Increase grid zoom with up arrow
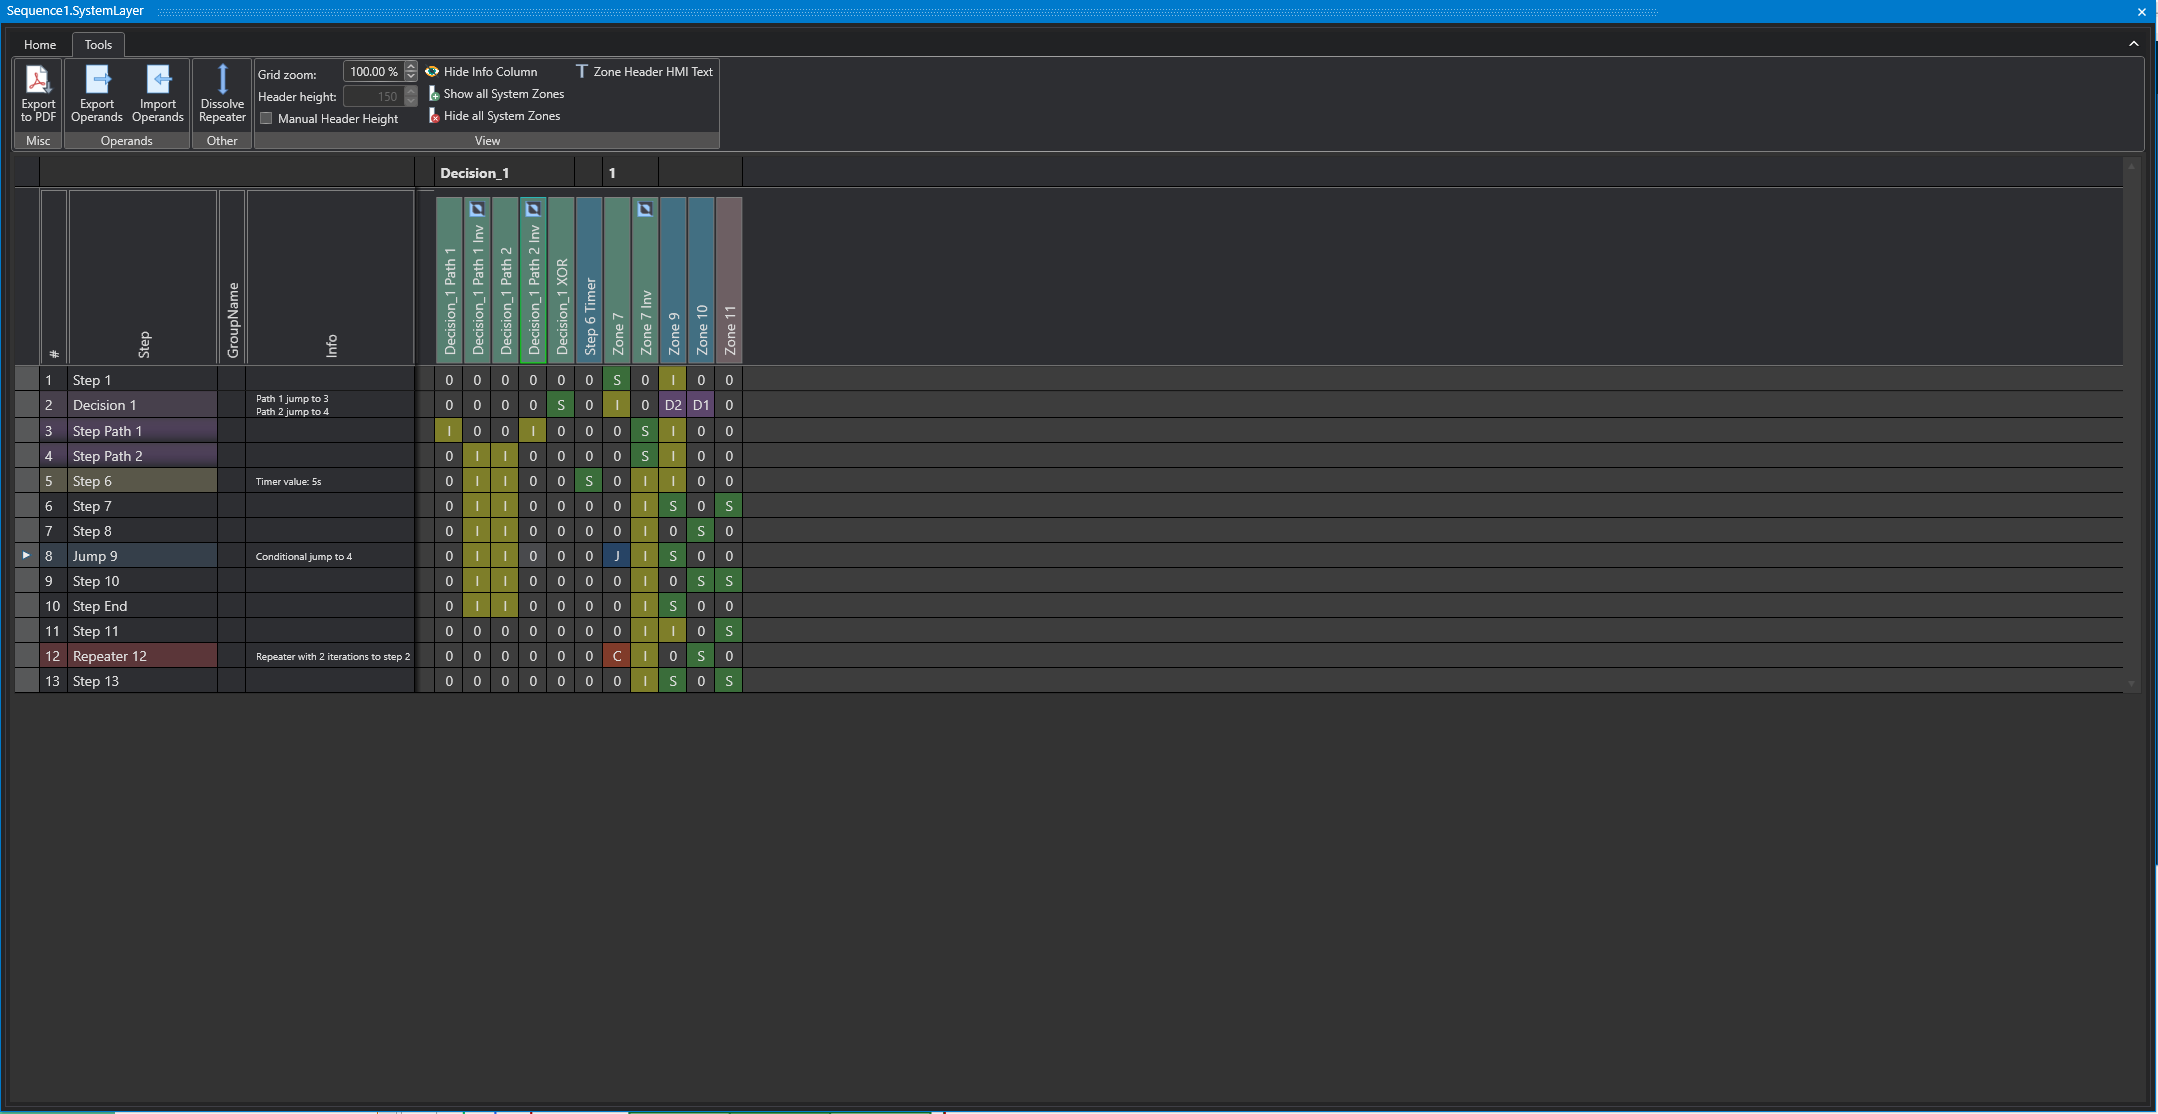The width and height of the screenshot is (2158, 1114). pos(411,67)
